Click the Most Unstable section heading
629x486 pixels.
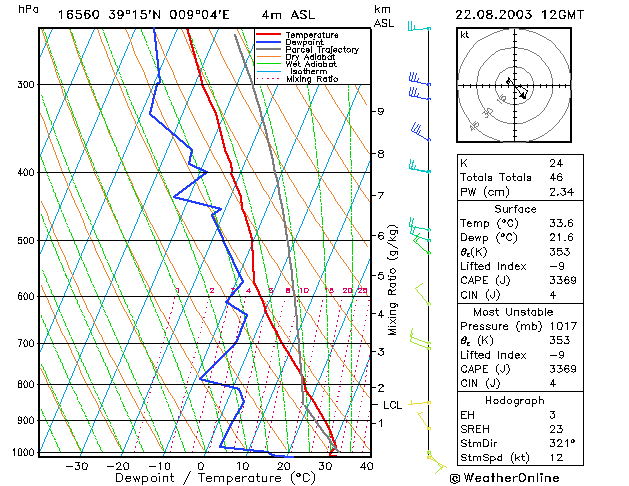513,312
